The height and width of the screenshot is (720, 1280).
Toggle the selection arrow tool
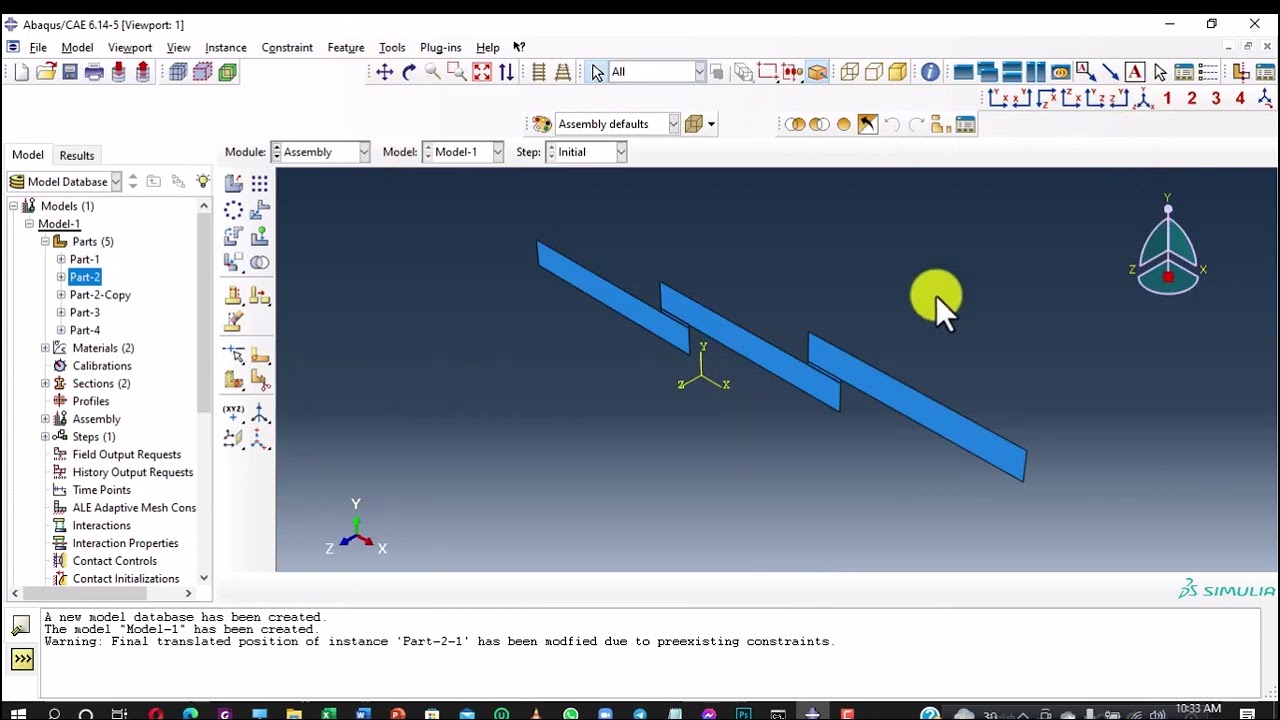[597, 72]
